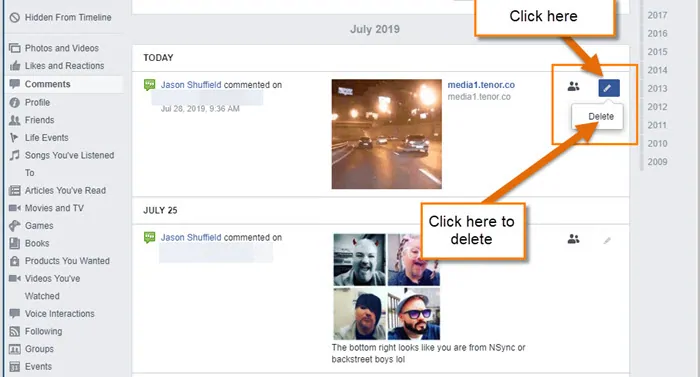The height and width of the screenshot is (377, 700).
Task: Click the blue pencil edit icon
Action: click(x=609, y=88)
